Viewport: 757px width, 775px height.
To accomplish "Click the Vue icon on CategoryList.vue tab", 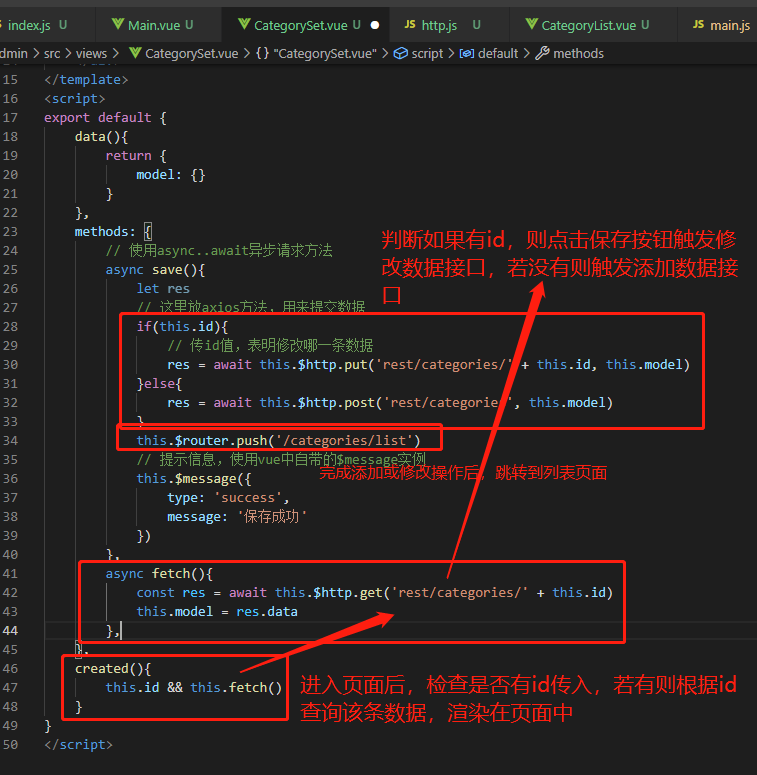I will pyautogui.click(x=532, y=24).
